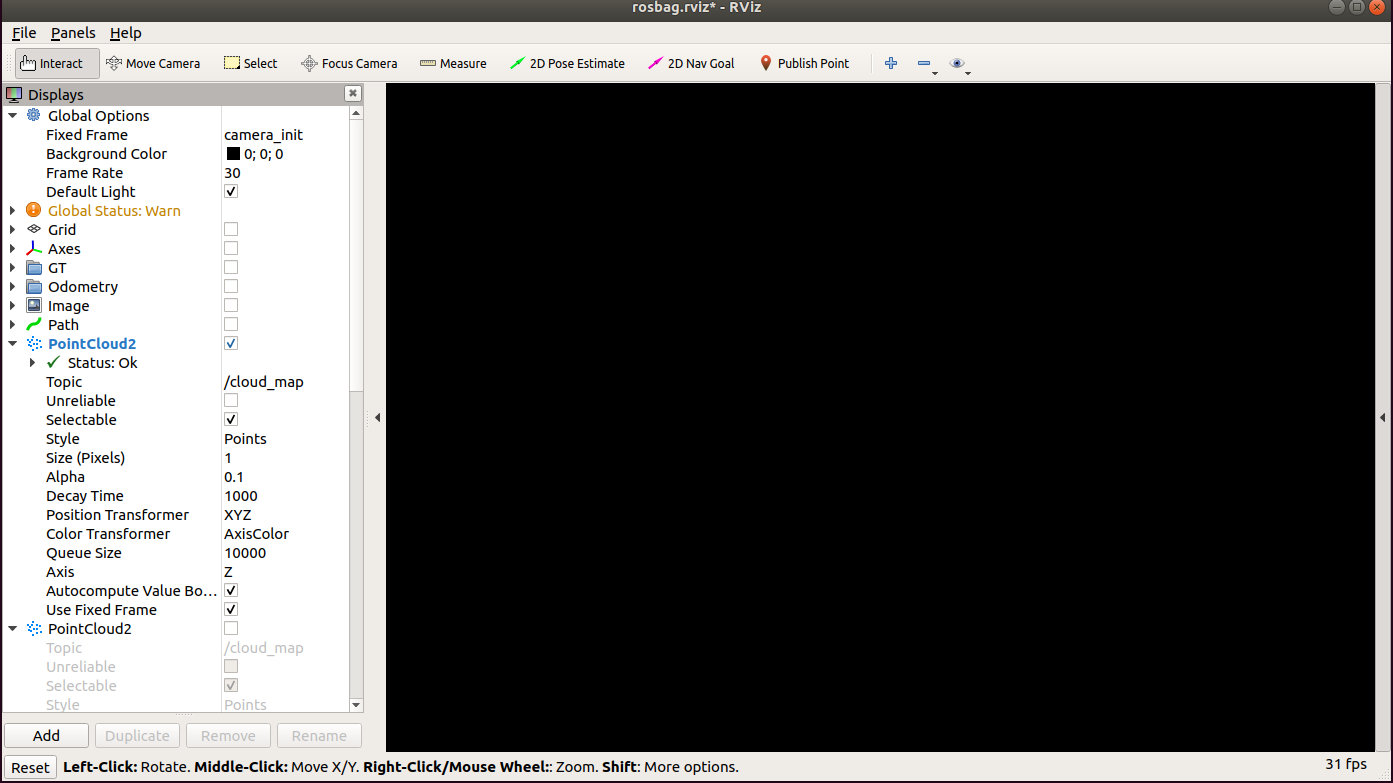Show the Odometry display

click(231, 285)
